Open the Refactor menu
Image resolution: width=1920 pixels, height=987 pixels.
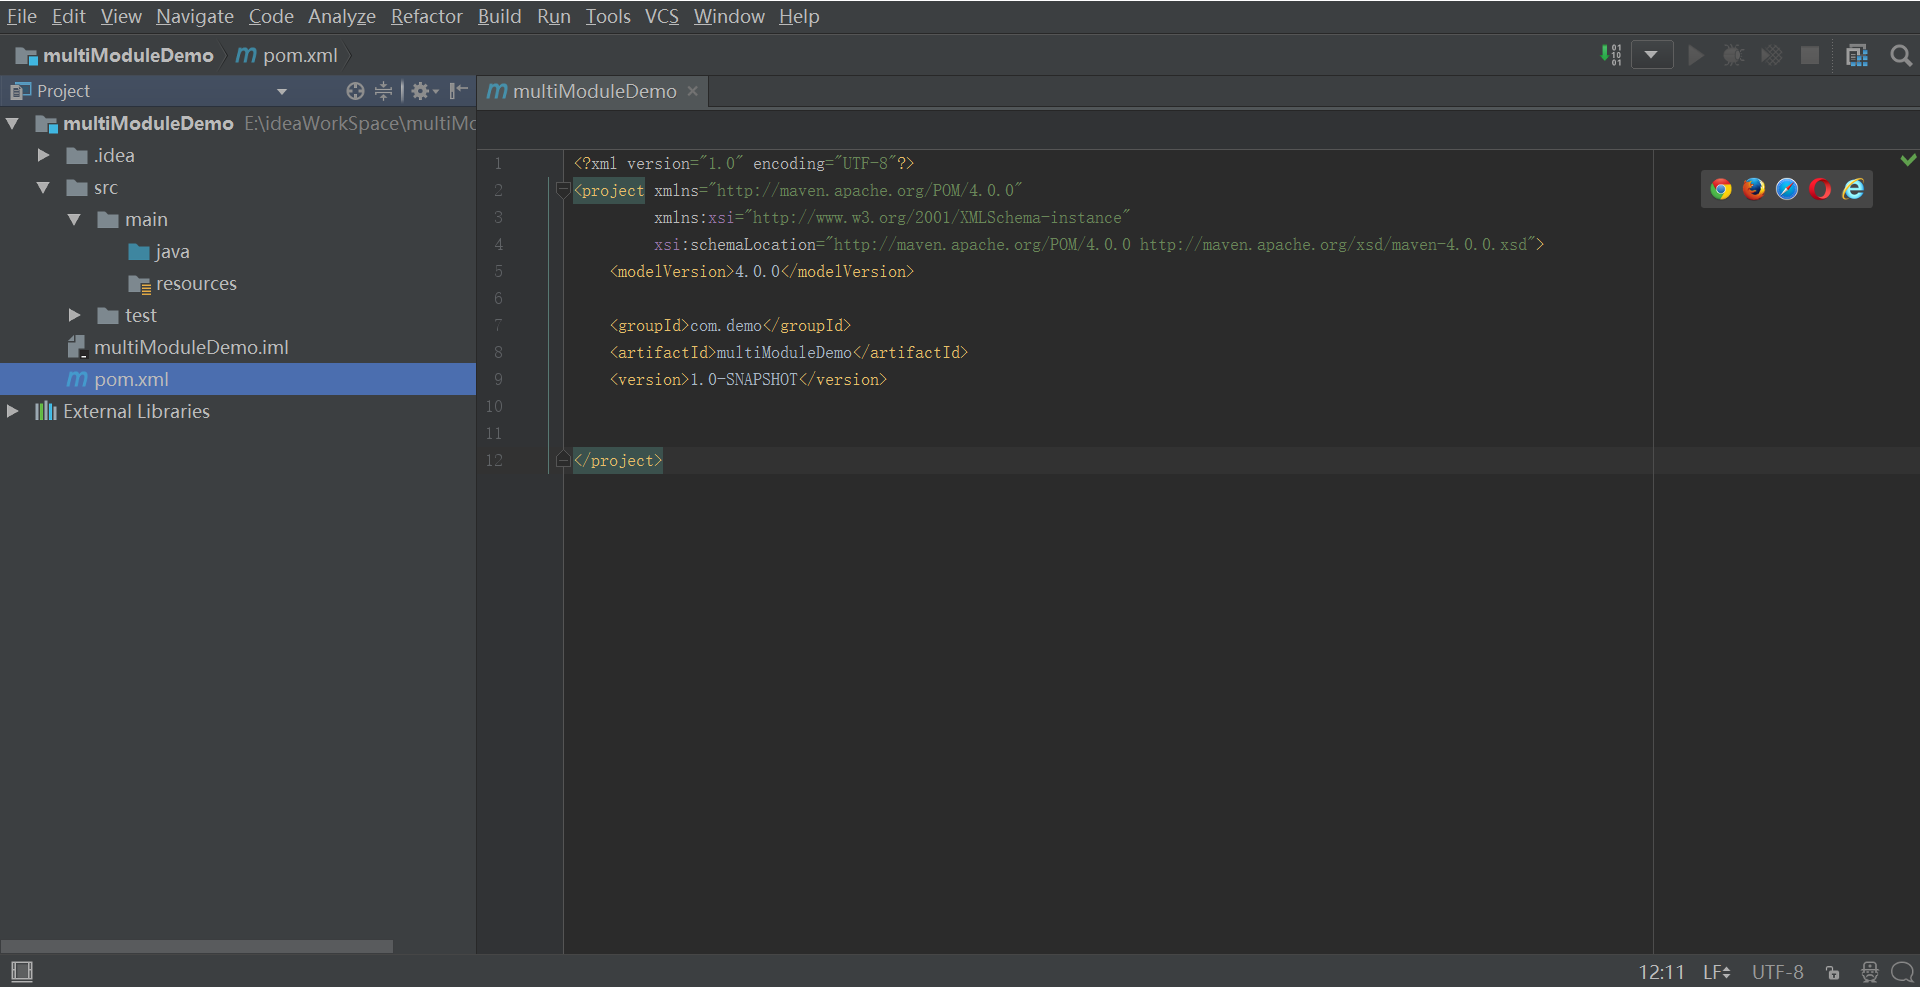[x=426, y=16]
